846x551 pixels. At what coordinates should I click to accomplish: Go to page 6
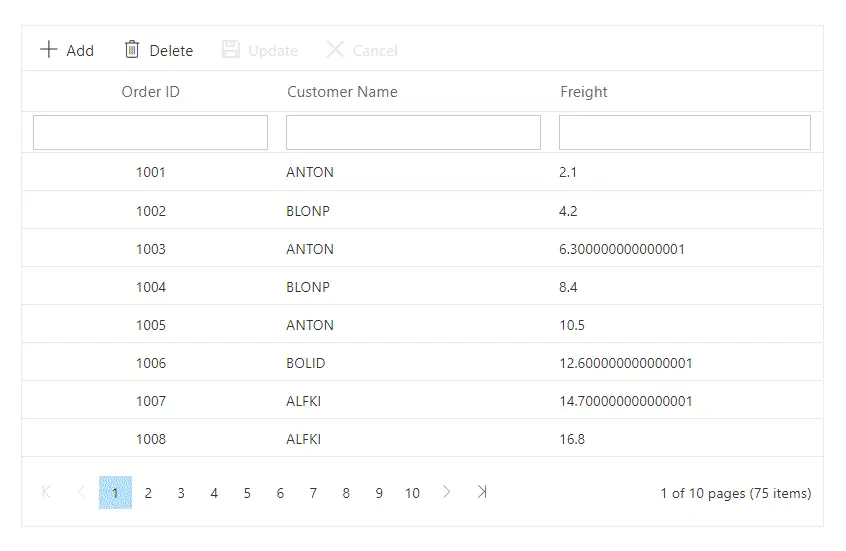[x=280, y=493]
